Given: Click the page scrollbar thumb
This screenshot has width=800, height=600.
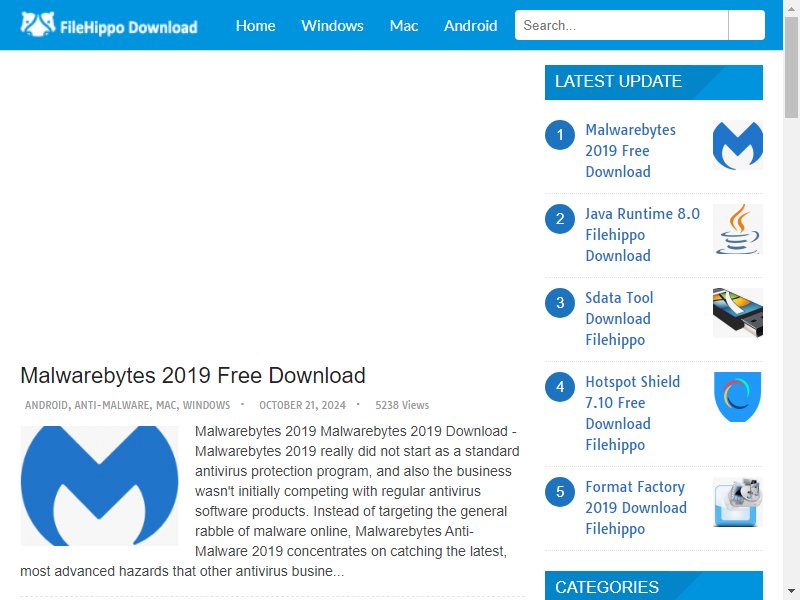Looking at the screenshot, I should (x=791, y=66).
